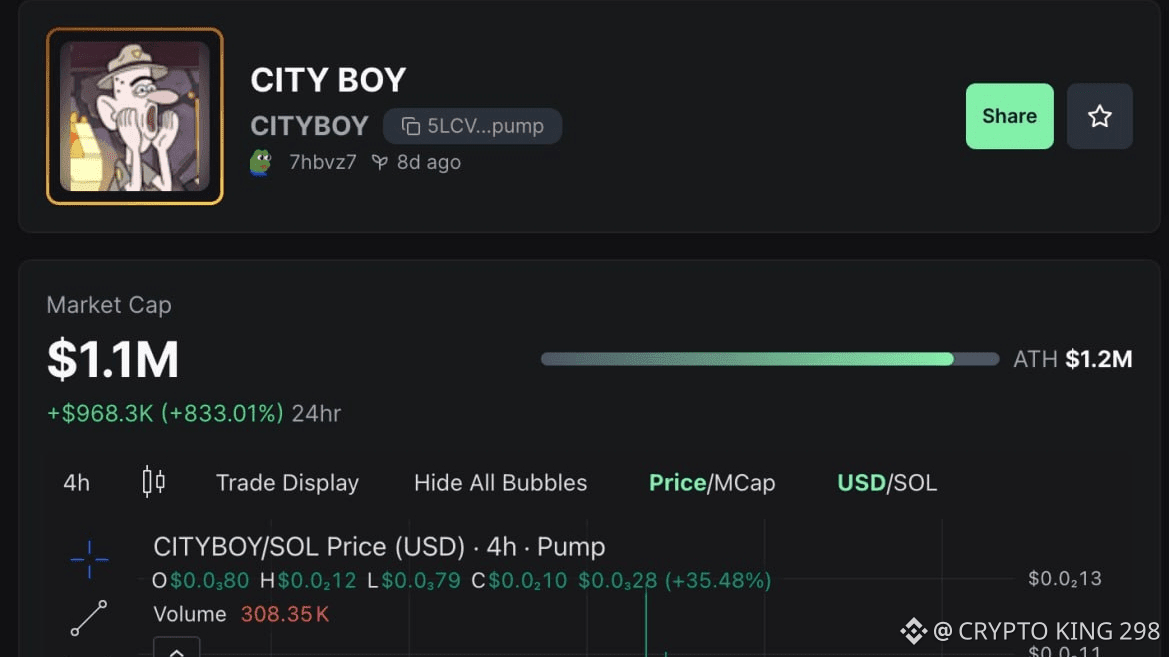This screenshot has width=1169, height=657.
Task: Select the trend line drawing tool
Action: pyautogui.click(x=89, y=618)
